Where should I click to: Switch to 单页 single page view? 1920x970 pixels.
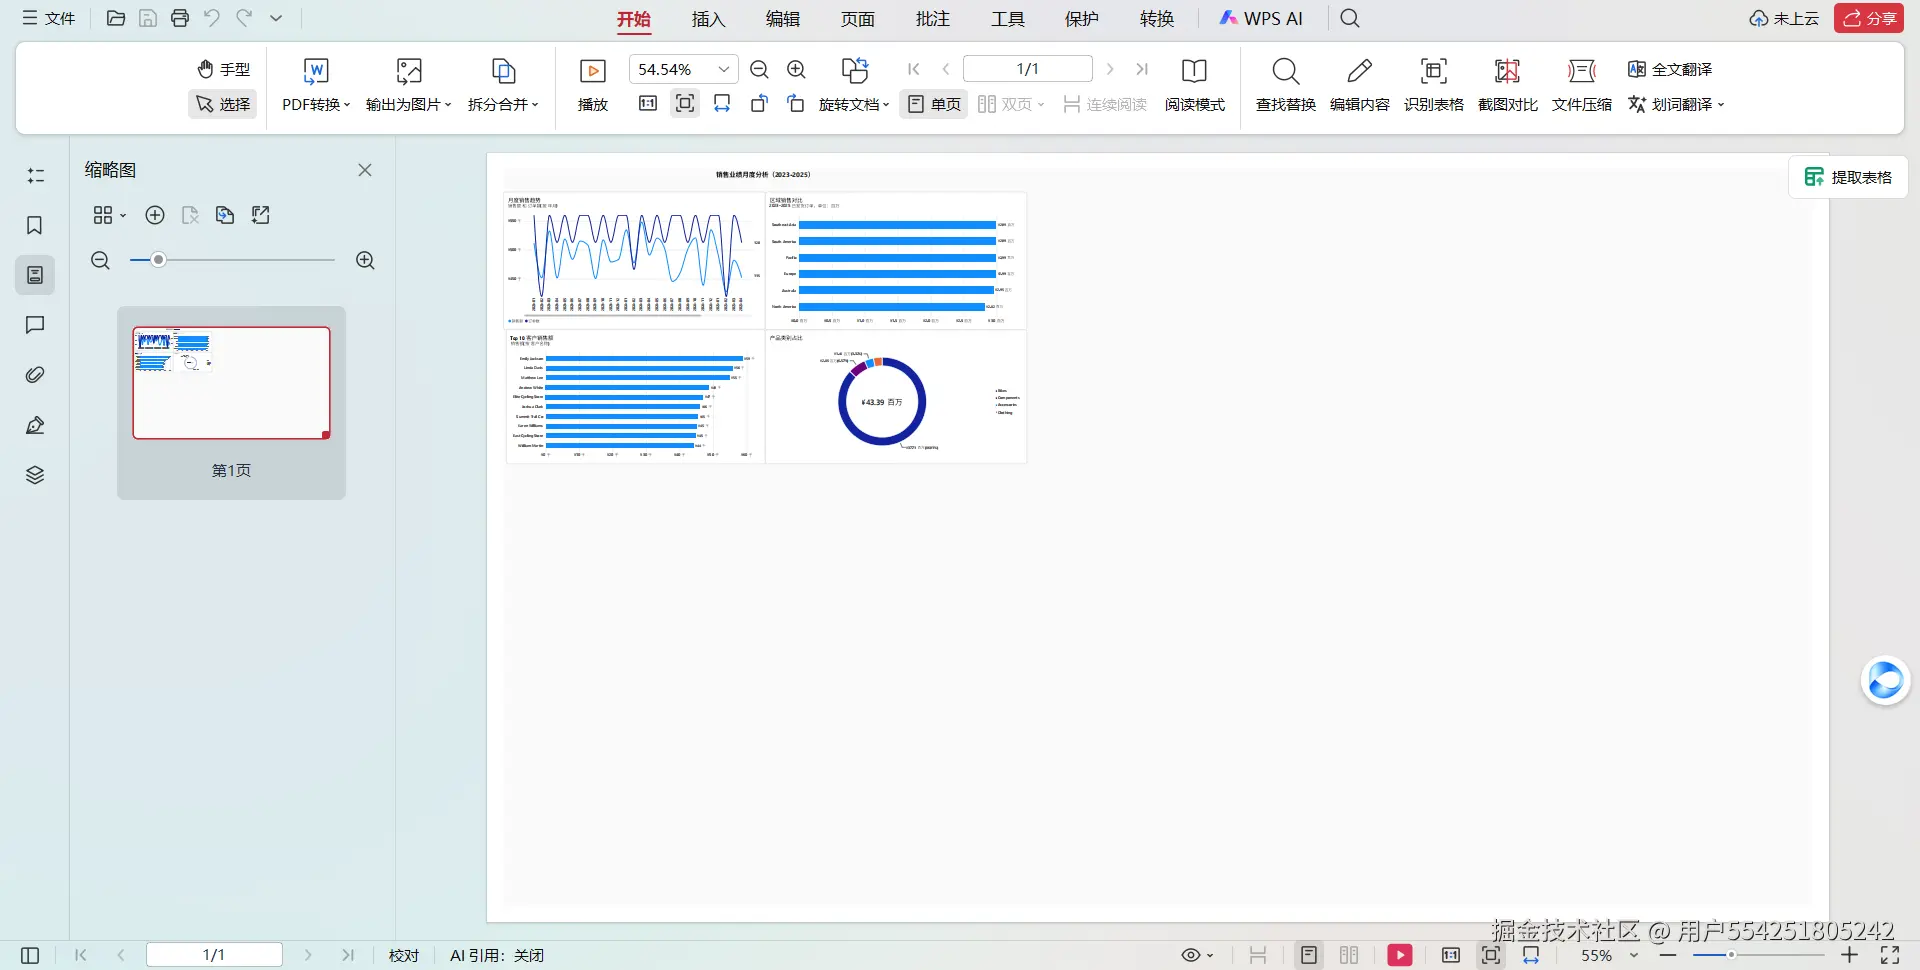tap(934, 104)
